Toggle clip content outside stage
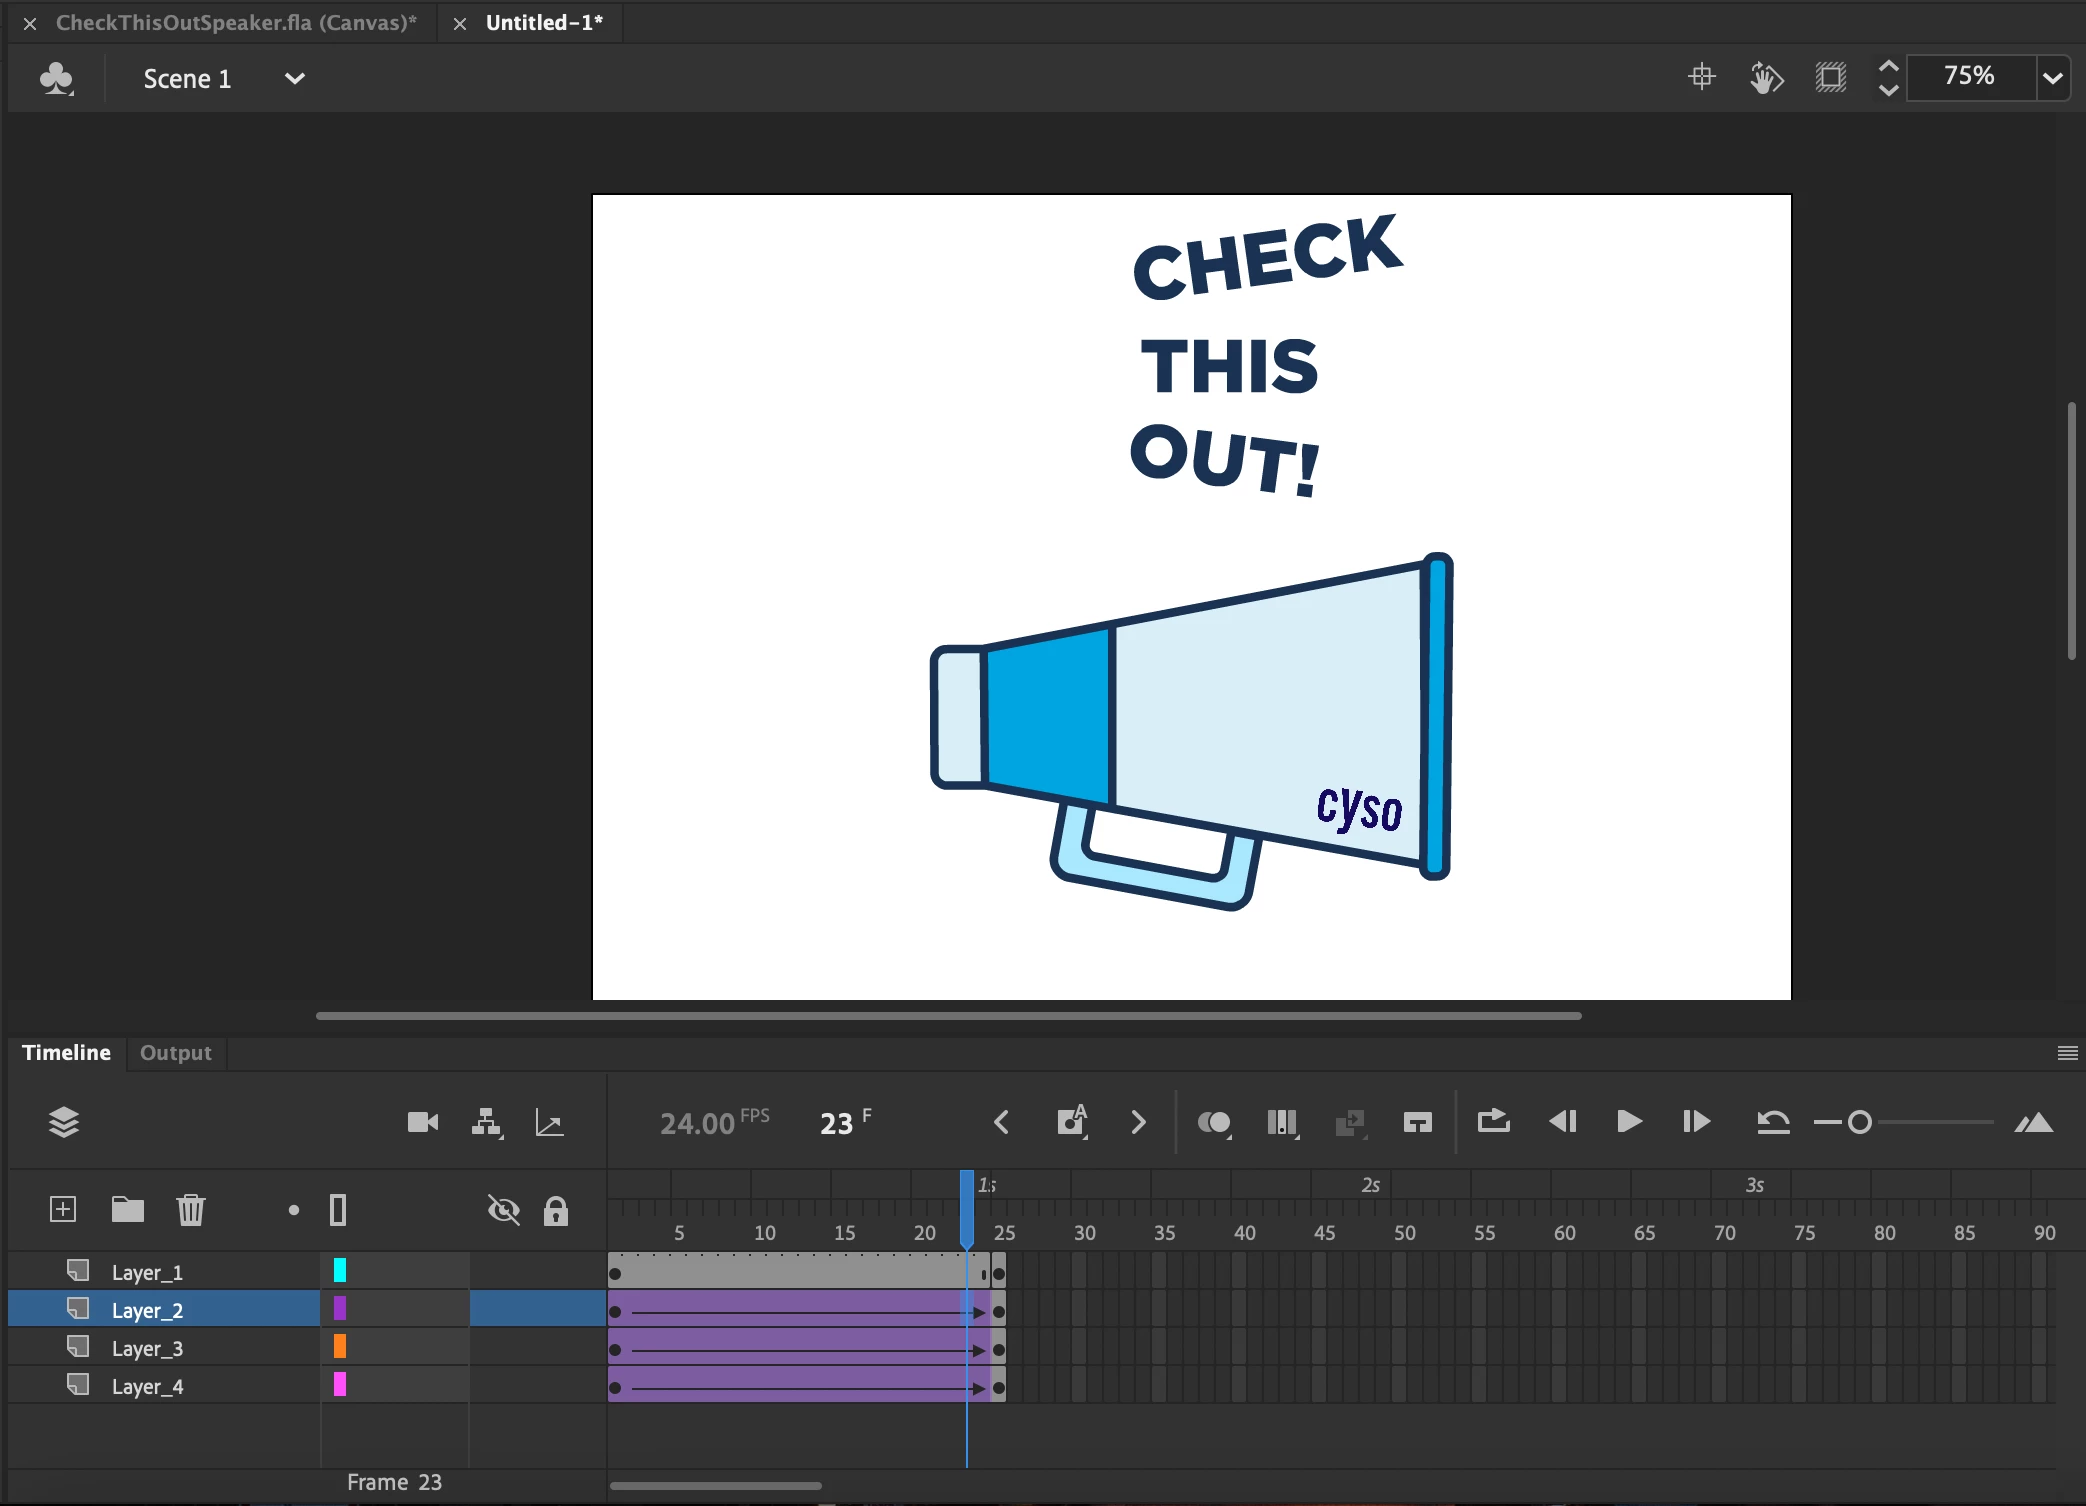The image size is (2086, 1506). tap(1831, 77)
